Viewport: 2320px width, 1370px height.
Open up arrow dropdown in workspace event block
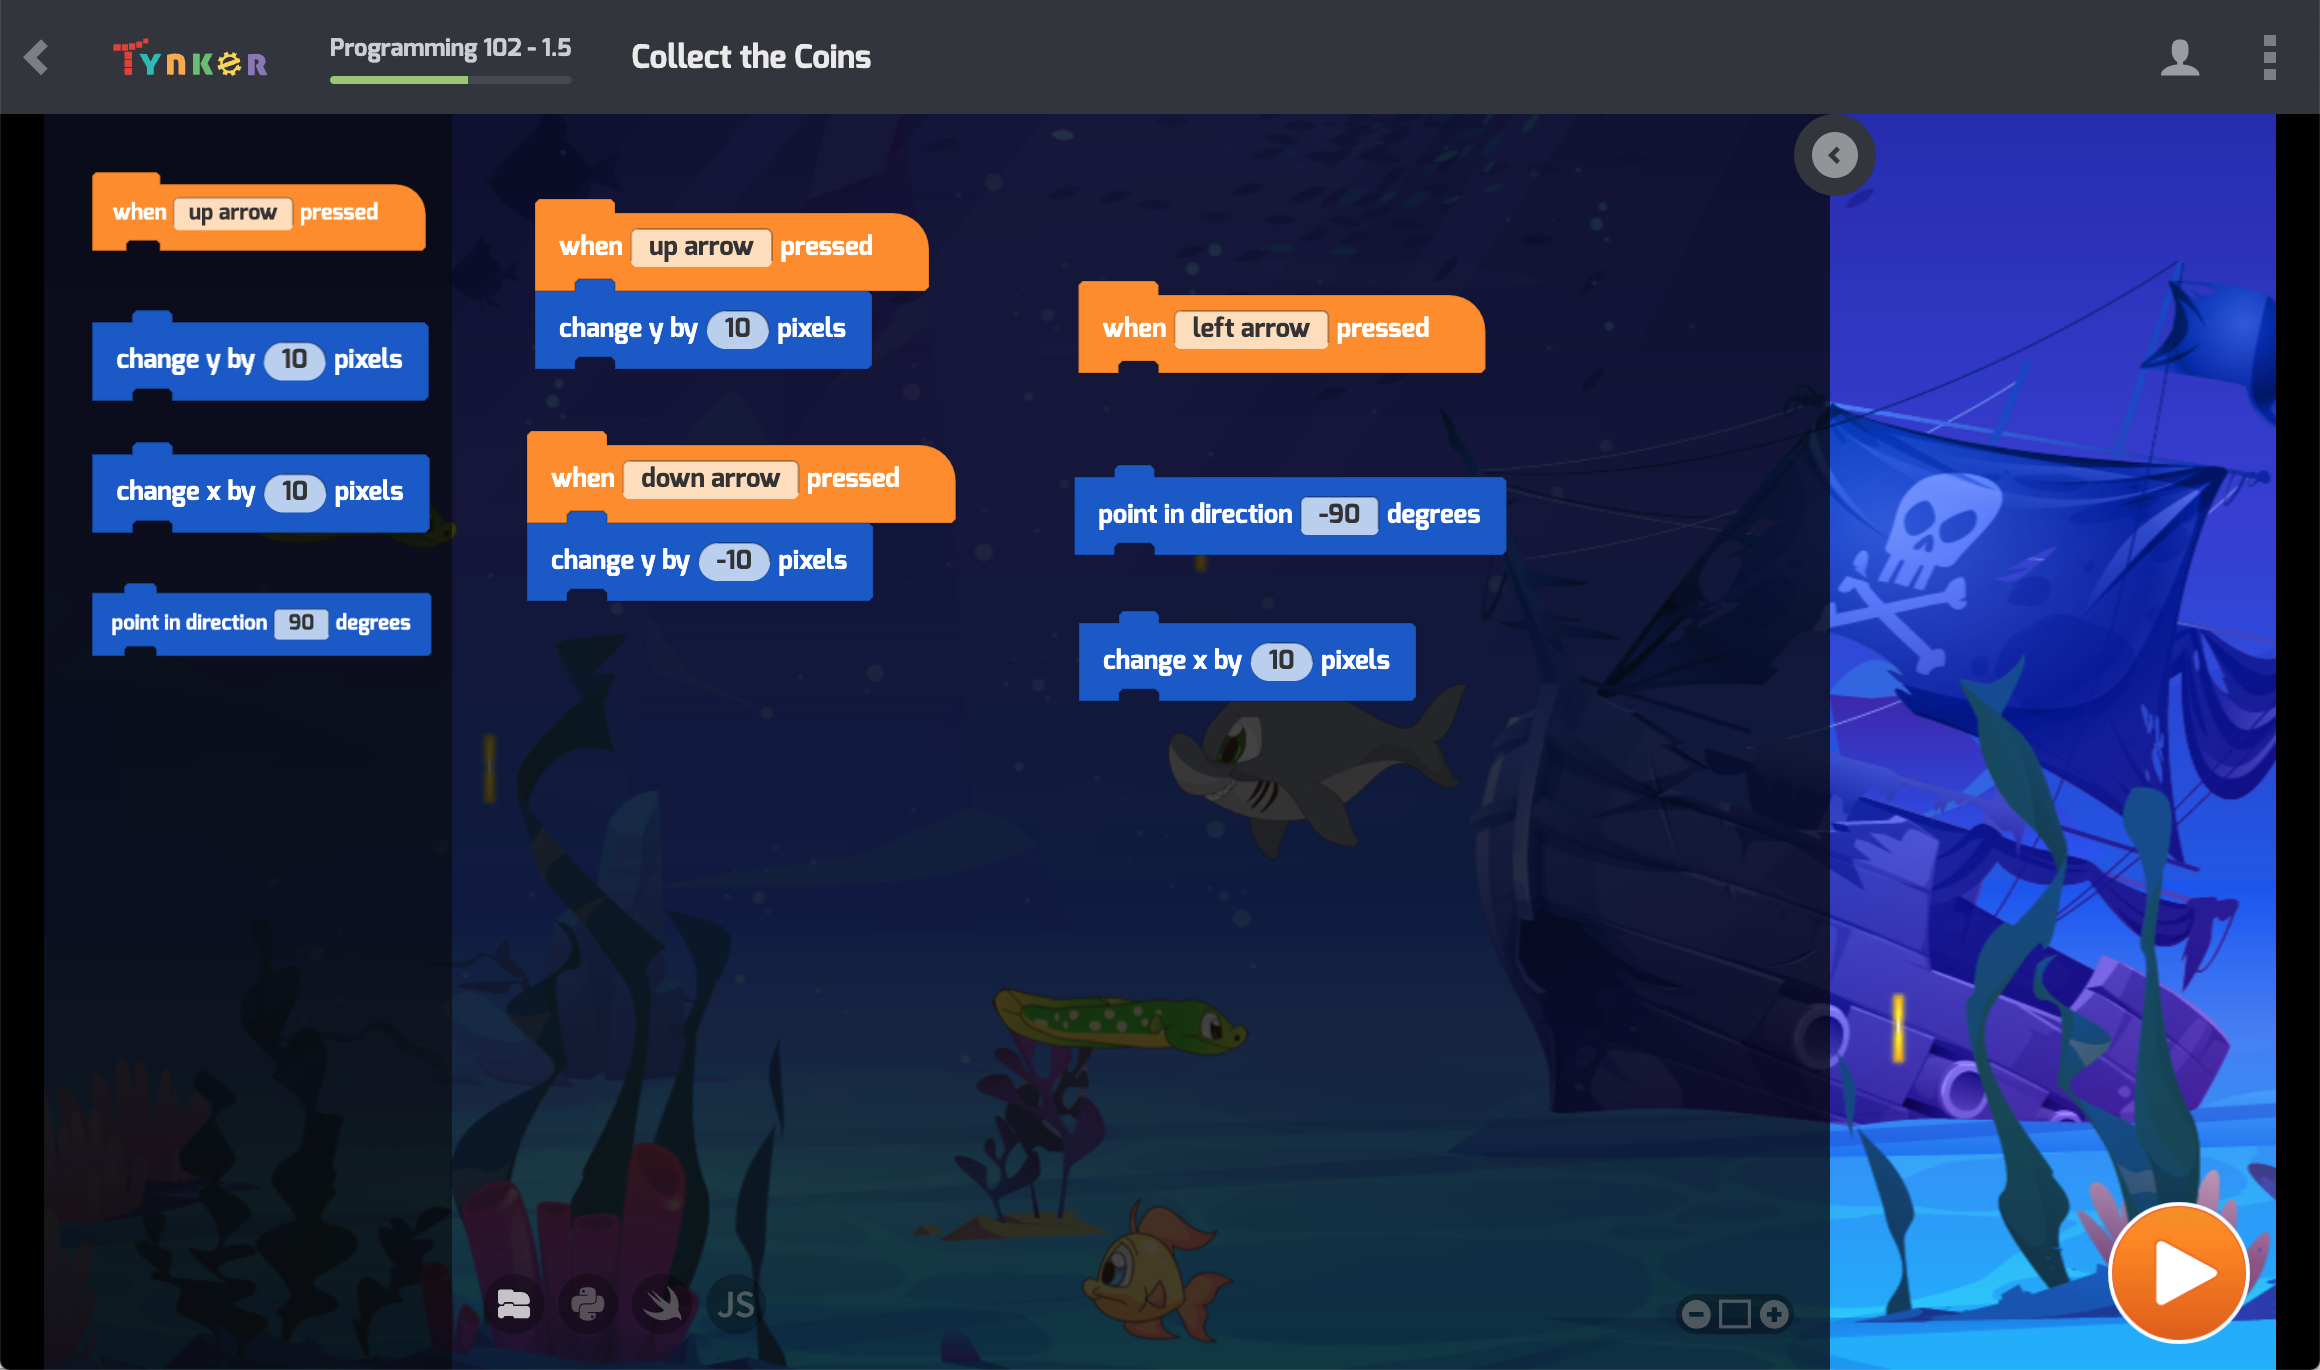click(x=701, y=247)
